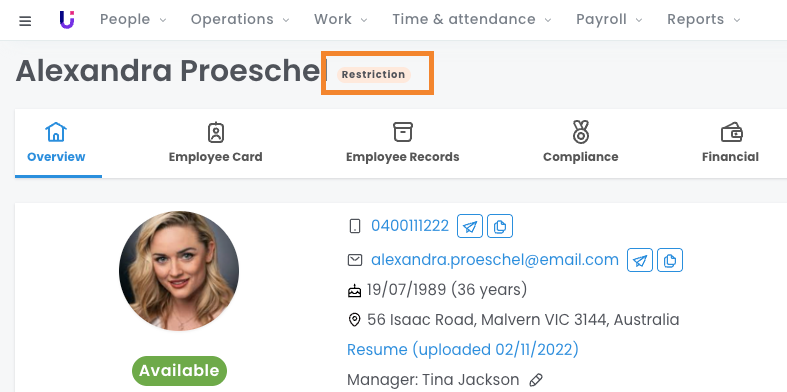Open the Resume uploaded 02/11/2022 link

point(463,349)
